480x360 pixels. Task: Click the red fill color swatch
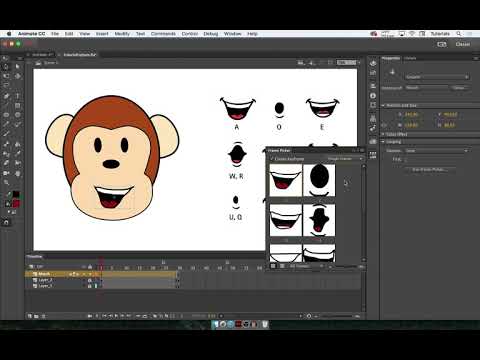(16, 204)
